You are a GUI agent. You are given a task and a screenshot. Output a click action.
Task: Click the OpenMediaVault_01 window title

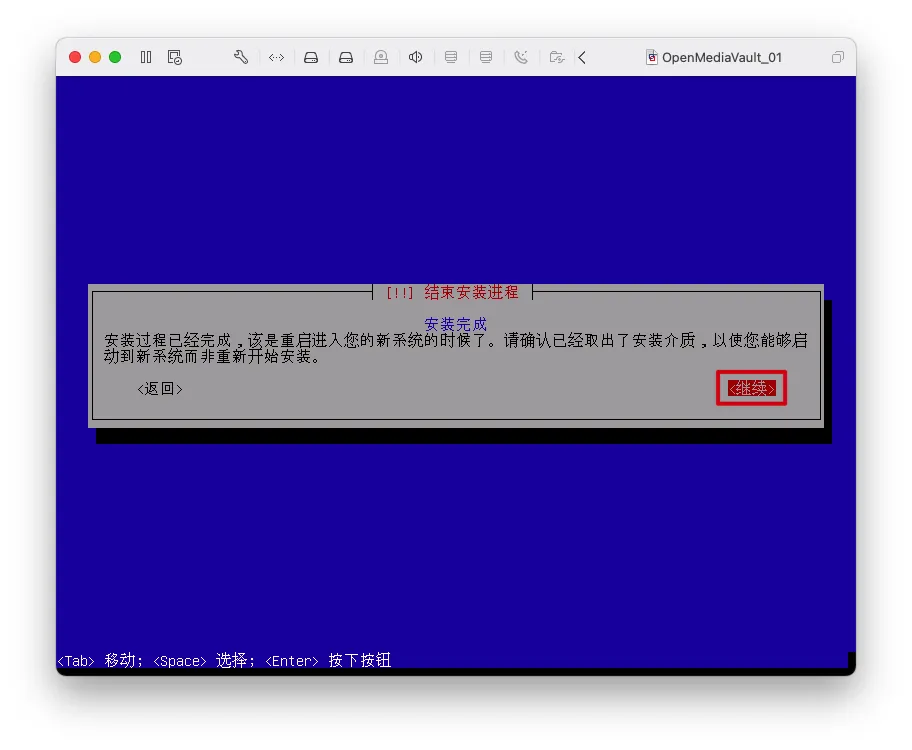pyautogui.click(x=722, y=58)
